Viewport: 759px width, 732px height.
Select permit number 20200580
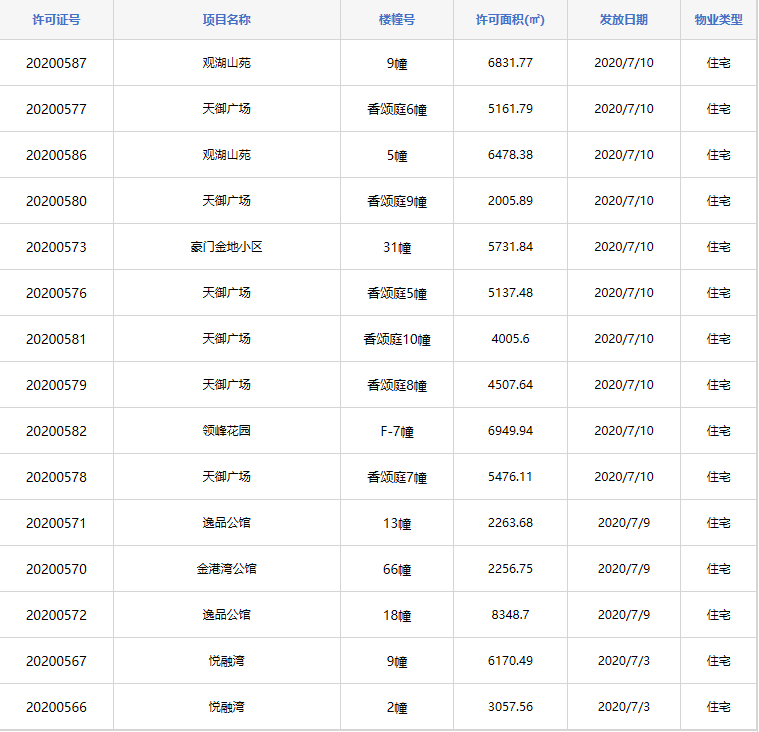point(56,201)
